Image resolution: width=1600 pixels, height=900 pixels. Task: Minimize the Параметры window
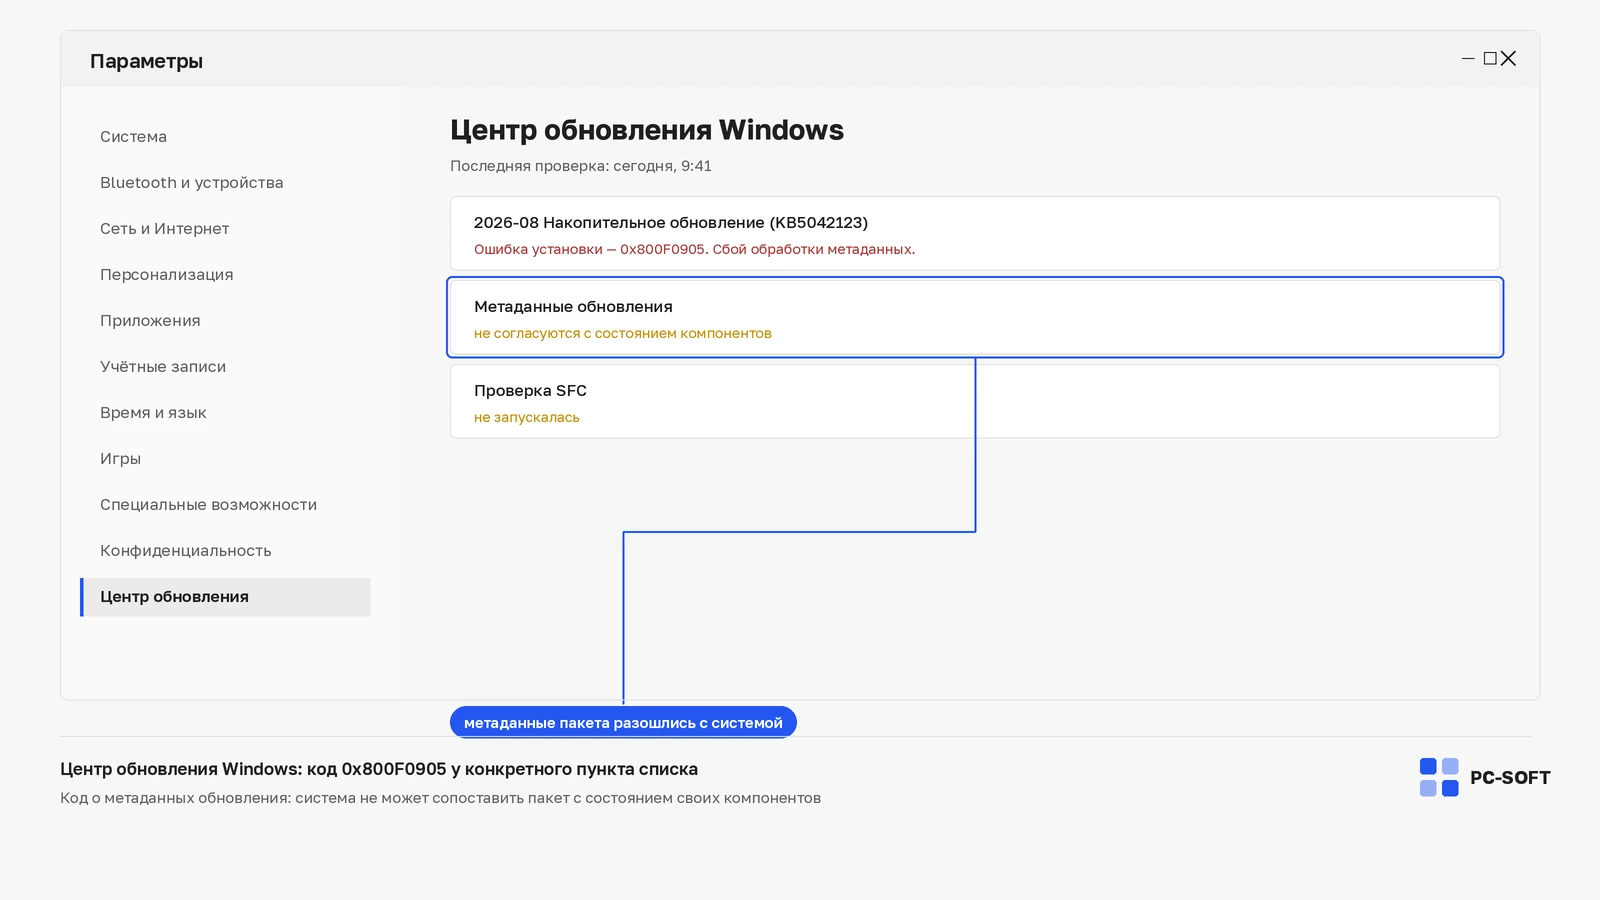click(1468, 59)
